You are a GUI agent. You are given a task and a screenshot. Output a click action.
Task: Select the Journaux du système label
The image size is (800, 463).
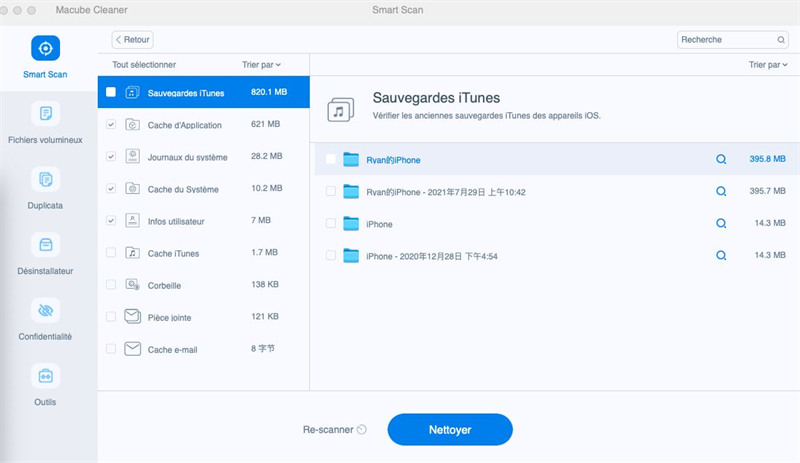tap(187, 157)
